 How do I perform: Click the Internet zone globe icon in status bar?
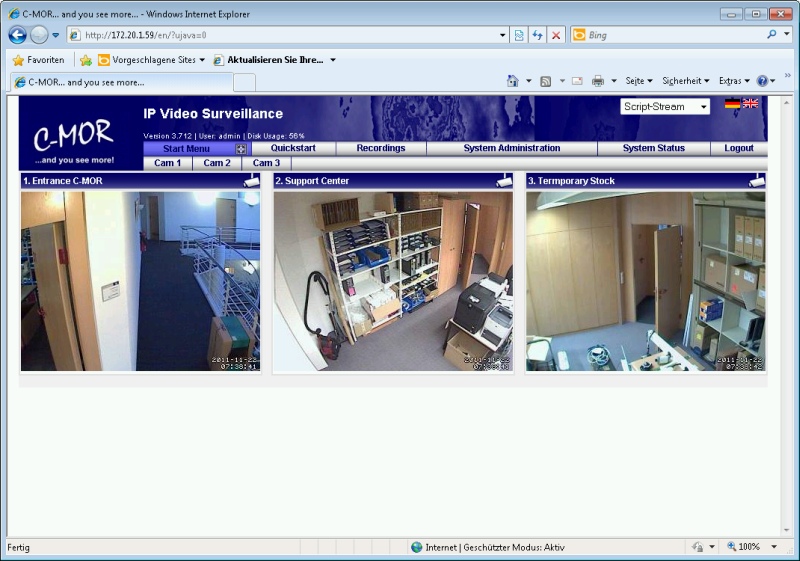coord(417,547)
